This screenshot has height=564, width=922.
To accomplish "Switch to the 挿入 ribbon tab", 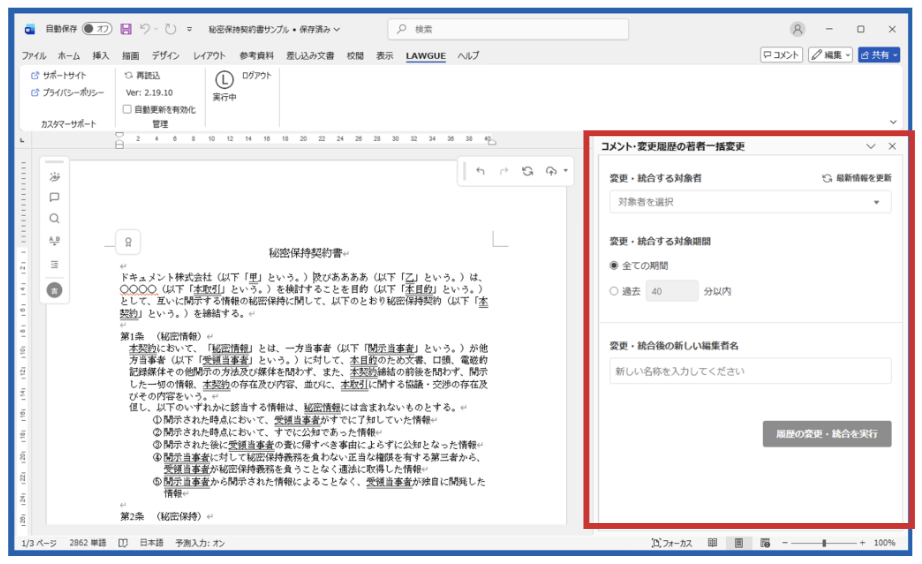I will 101,56.
